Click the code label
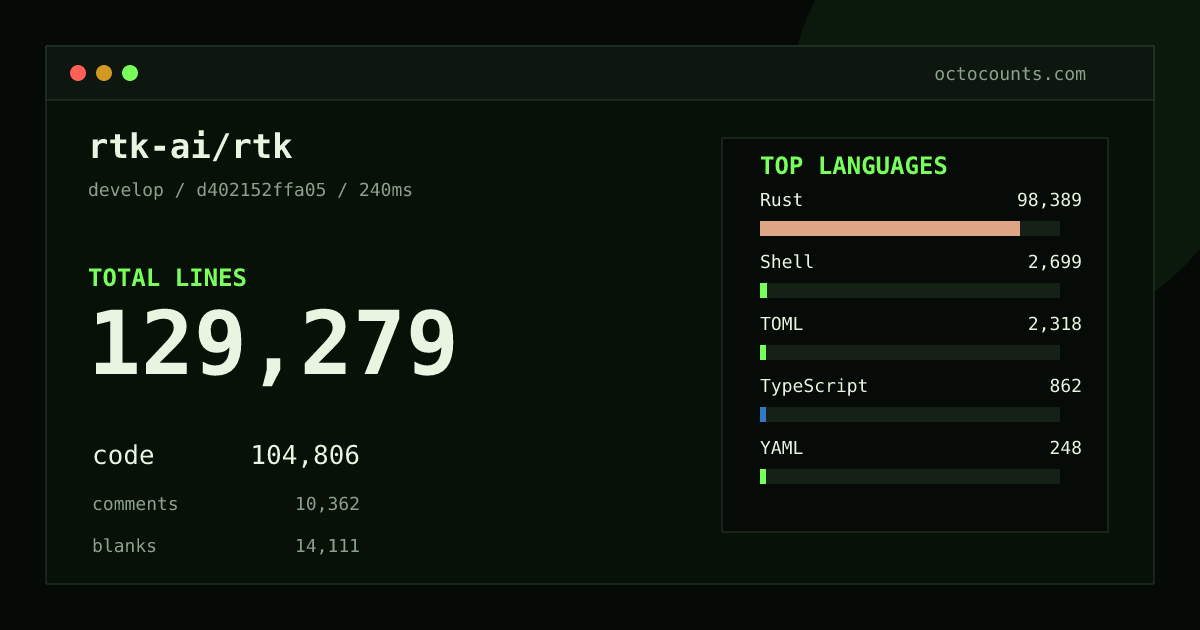1200x630 pixels. [123, 456]
